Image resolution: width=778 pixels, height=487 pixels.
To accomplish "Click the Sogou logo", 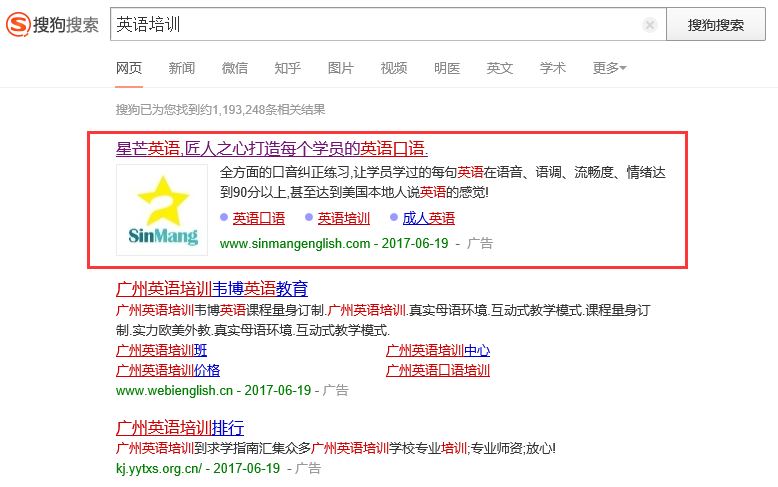I will coord(52,24).
